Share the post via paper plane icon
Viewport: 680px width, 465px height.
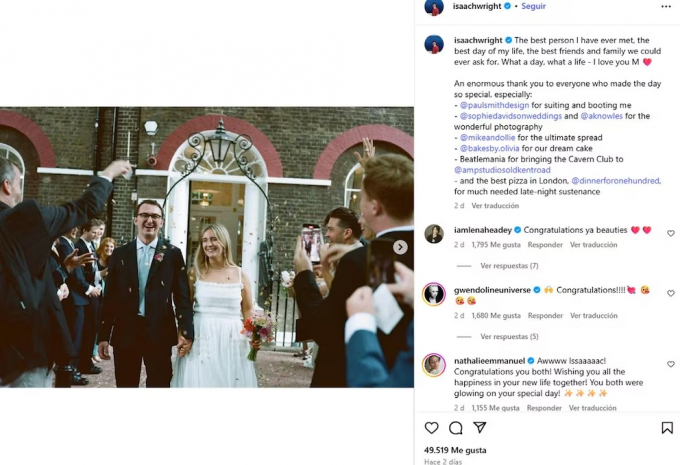click(x=480, y=428)
